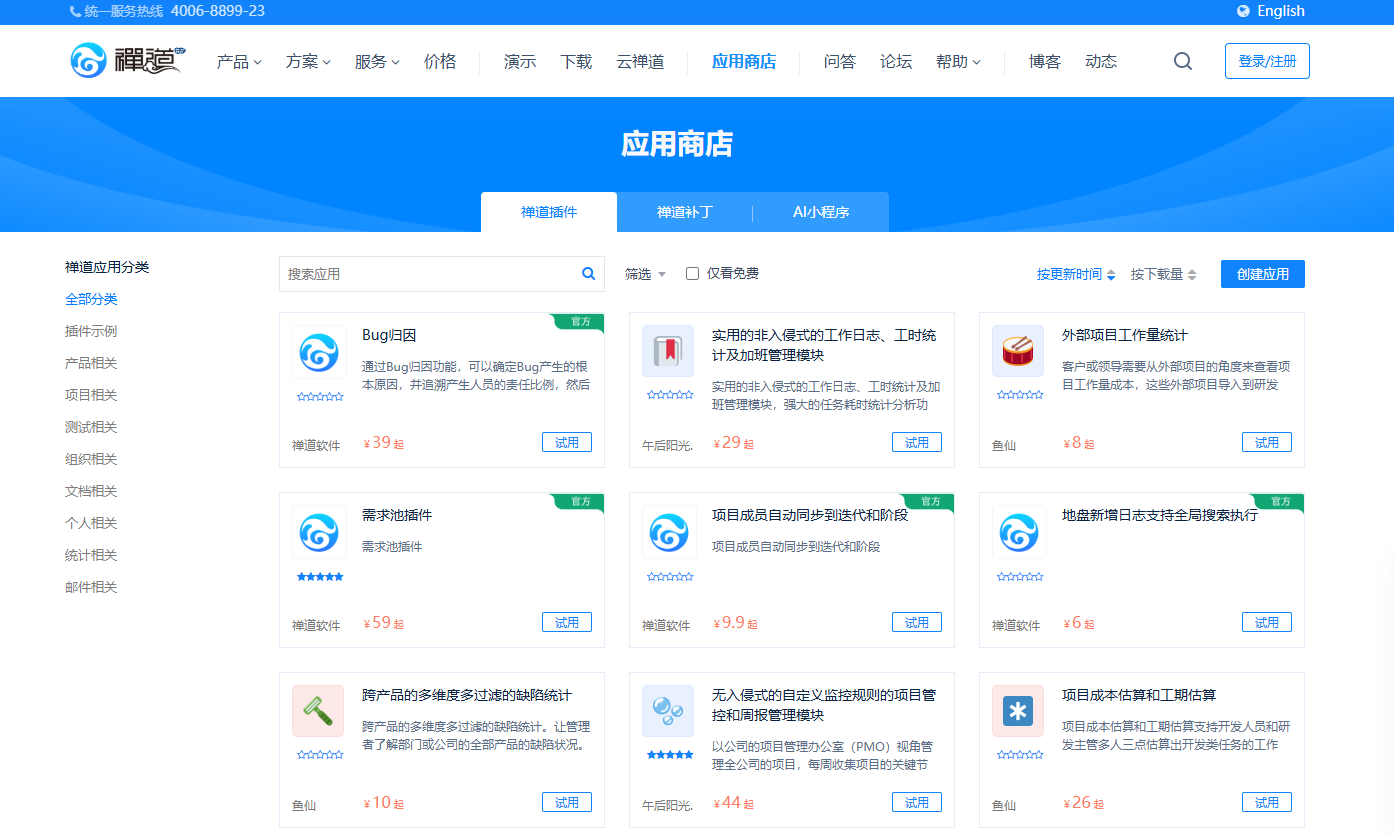Open 云禅道 from the top menu
This screenshot has width=1394, height=835.
[x=640, y=61]
